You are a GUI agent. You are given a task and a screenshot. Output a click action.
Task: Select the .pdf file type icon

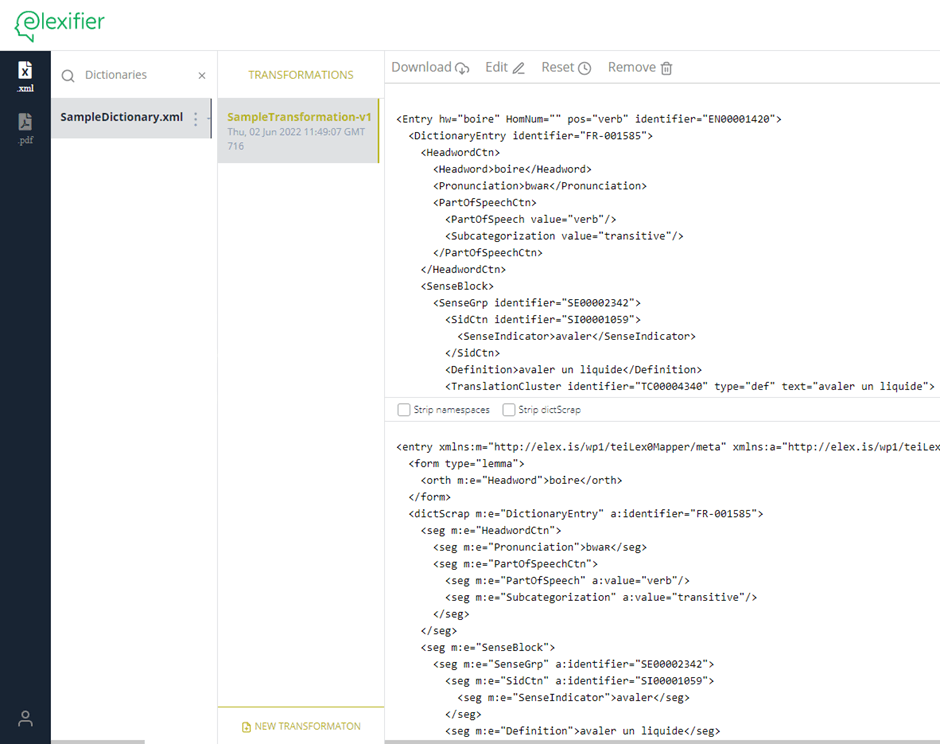click(25, 127)
